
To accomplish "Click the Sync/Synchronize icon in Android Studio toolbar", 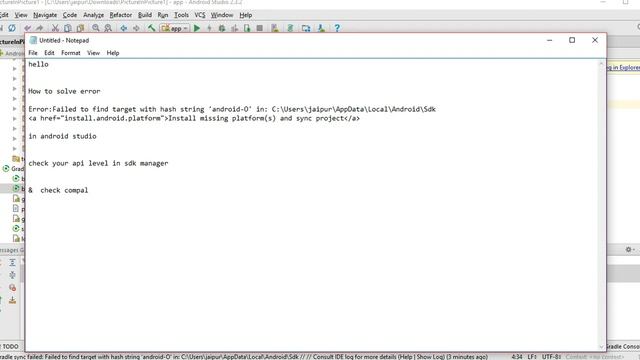I will click(x=12, y=28).
